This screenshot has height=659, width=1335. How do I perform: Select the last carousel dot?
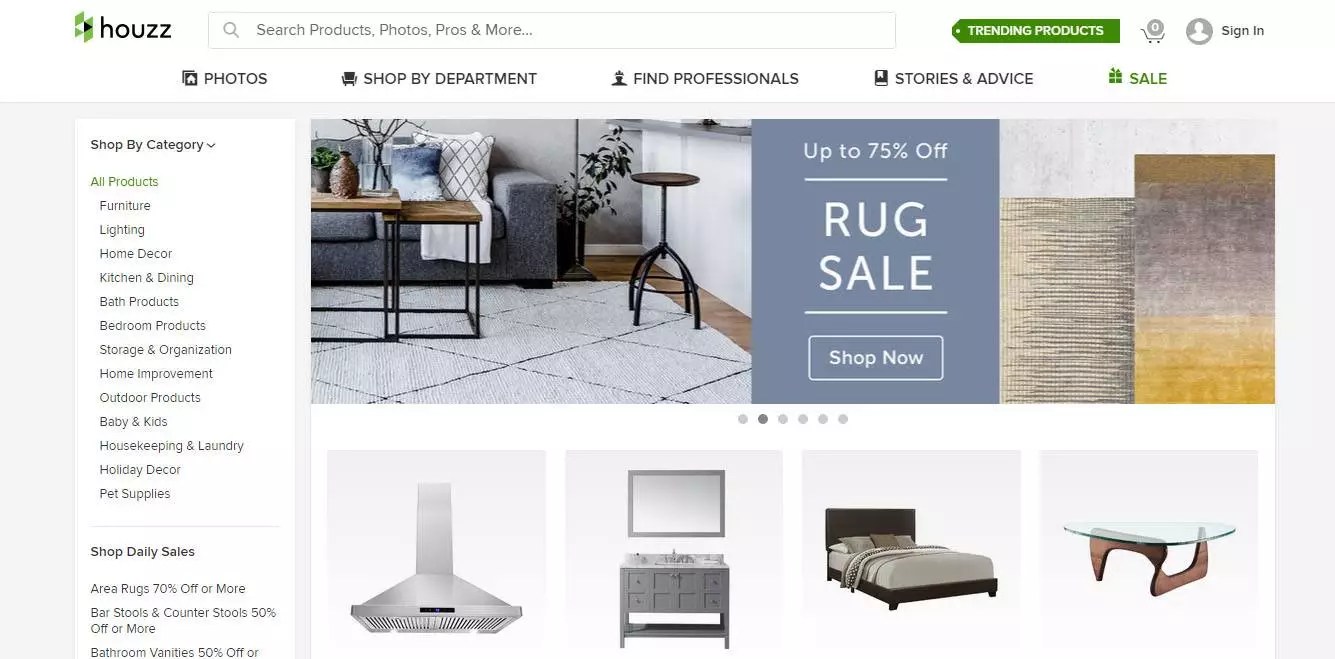point(843,419)
